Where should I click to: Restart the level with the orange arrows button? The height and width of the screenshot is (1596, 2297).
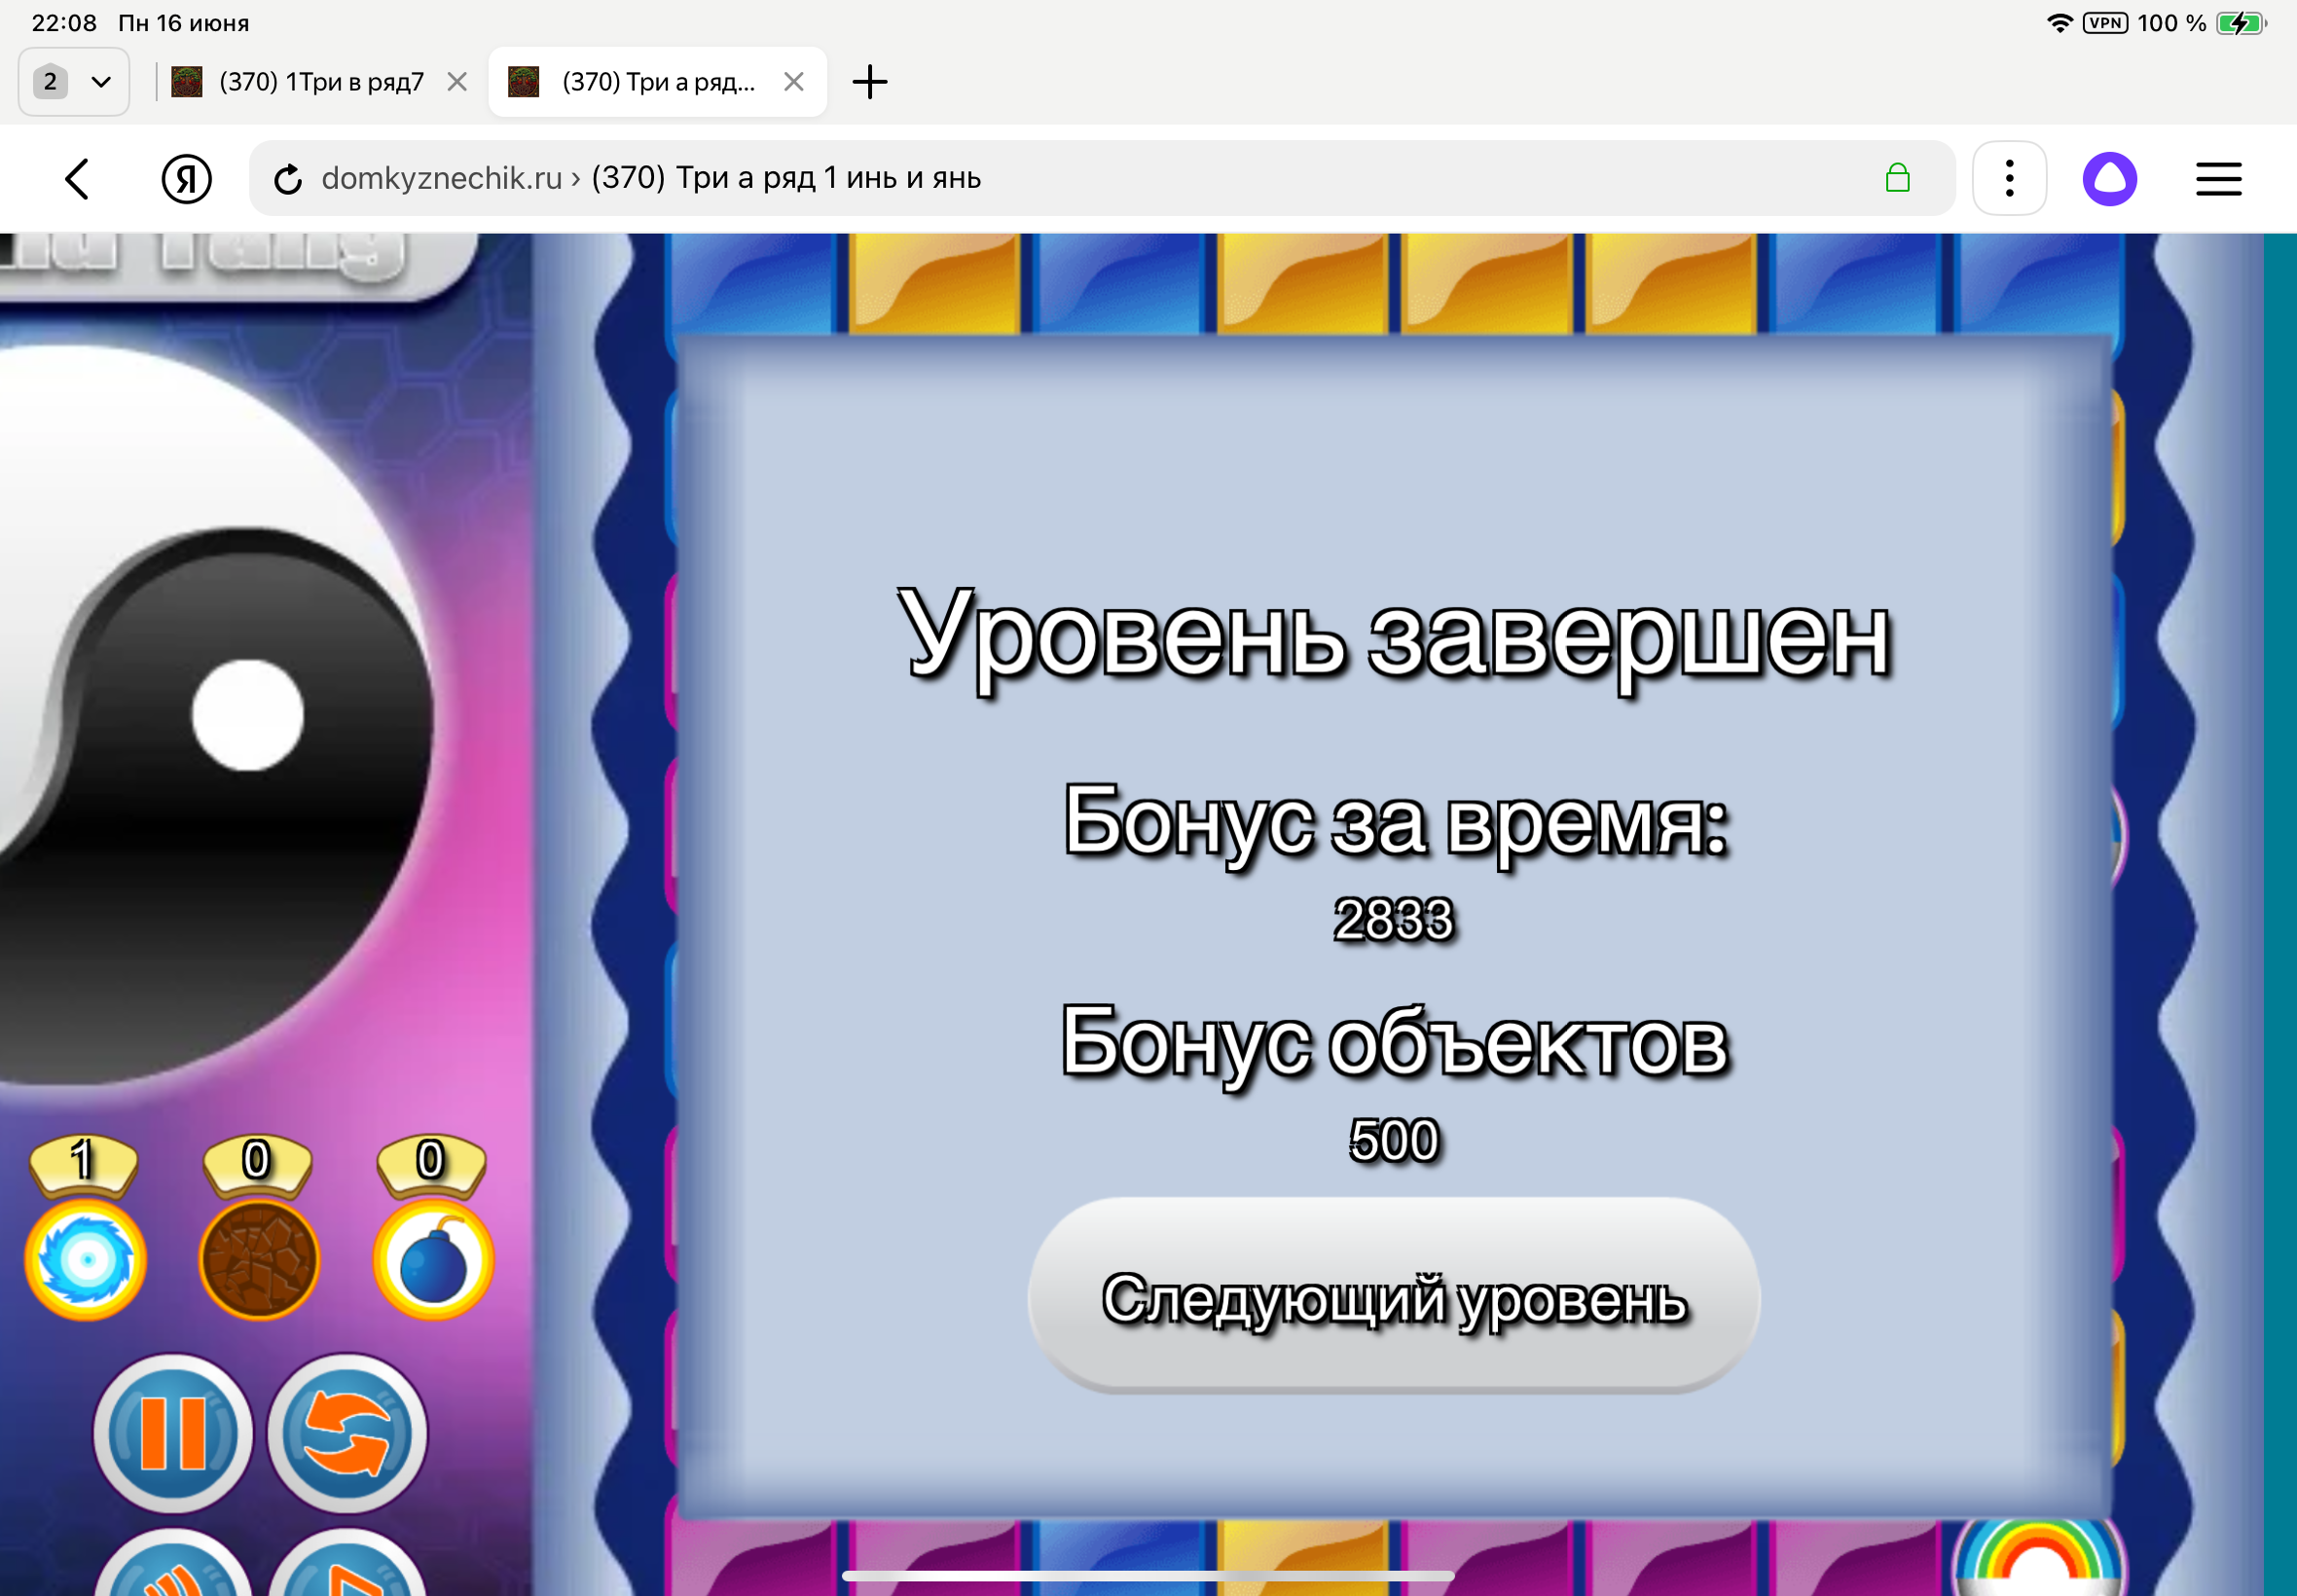click(x=347, y=1433)
